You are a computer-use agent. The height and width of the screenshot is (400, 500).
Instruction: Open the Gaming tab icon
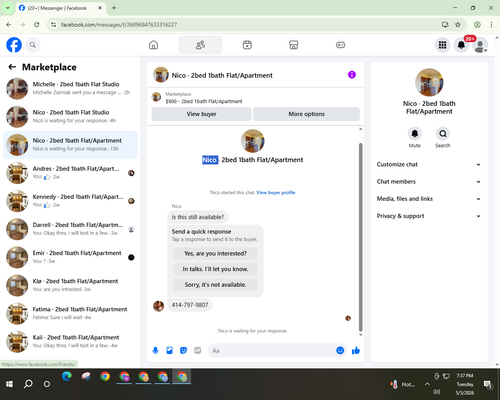340,45
